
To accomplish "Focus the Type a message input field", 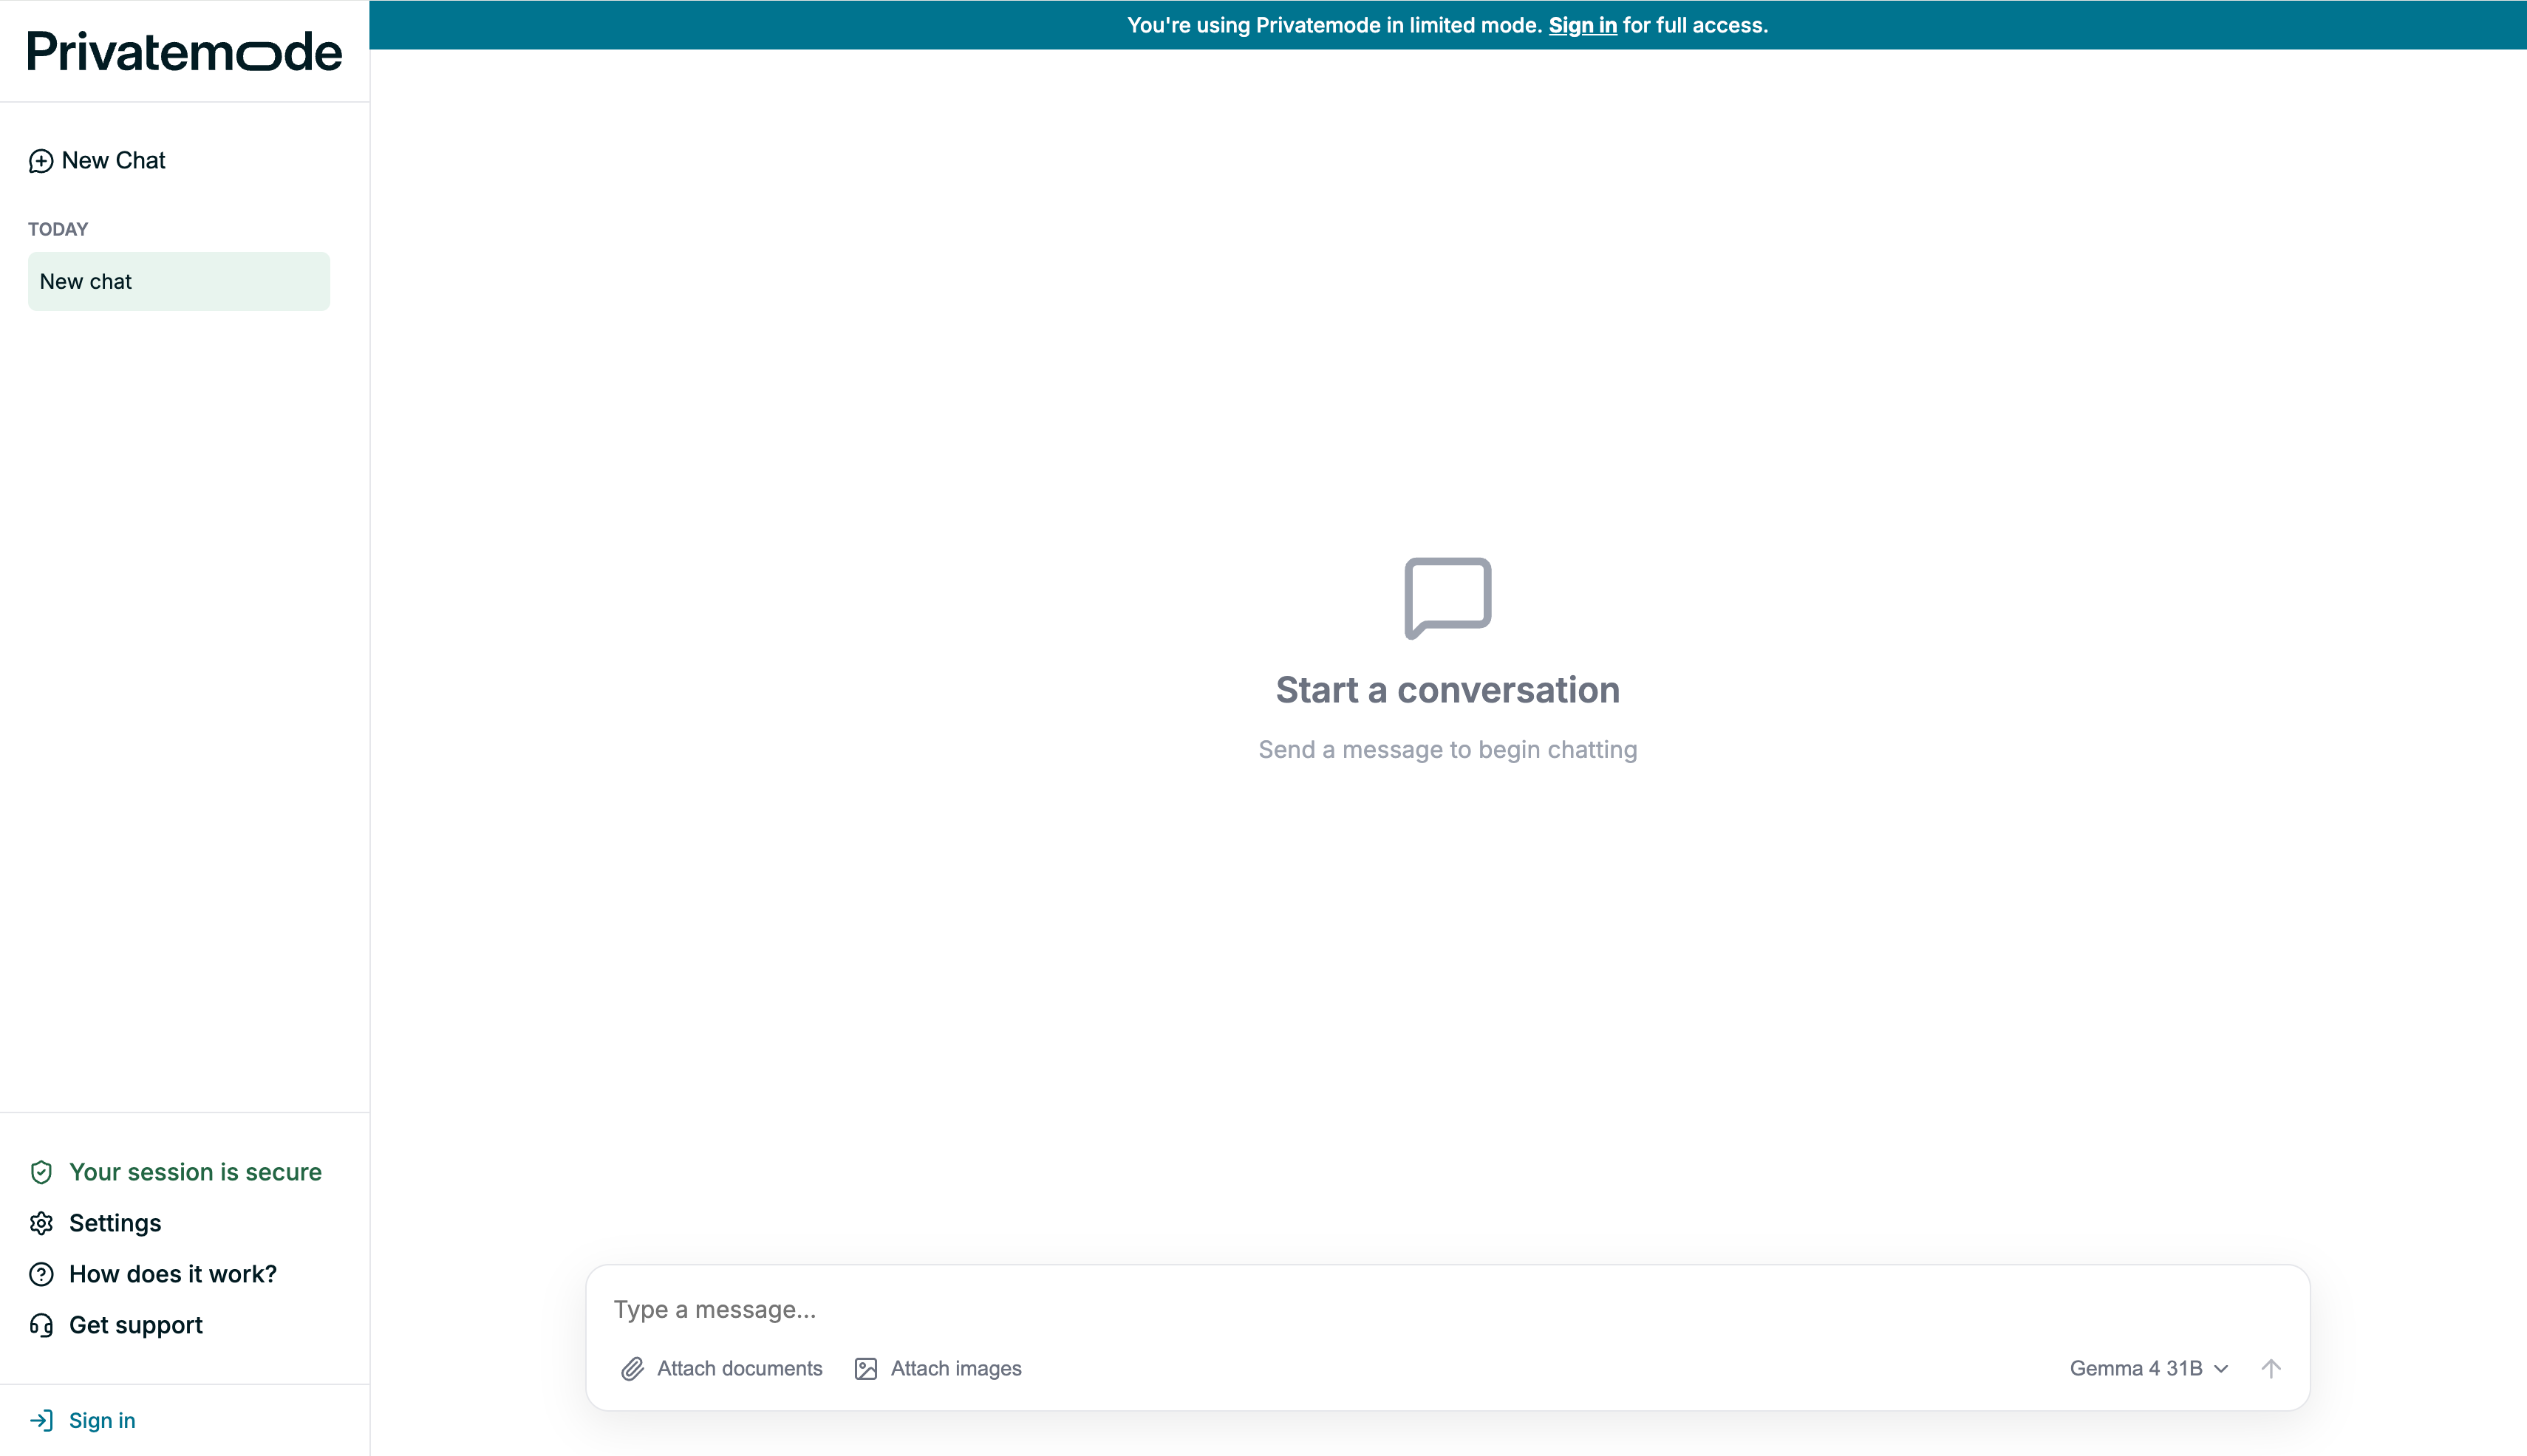I will 1447,1310.
